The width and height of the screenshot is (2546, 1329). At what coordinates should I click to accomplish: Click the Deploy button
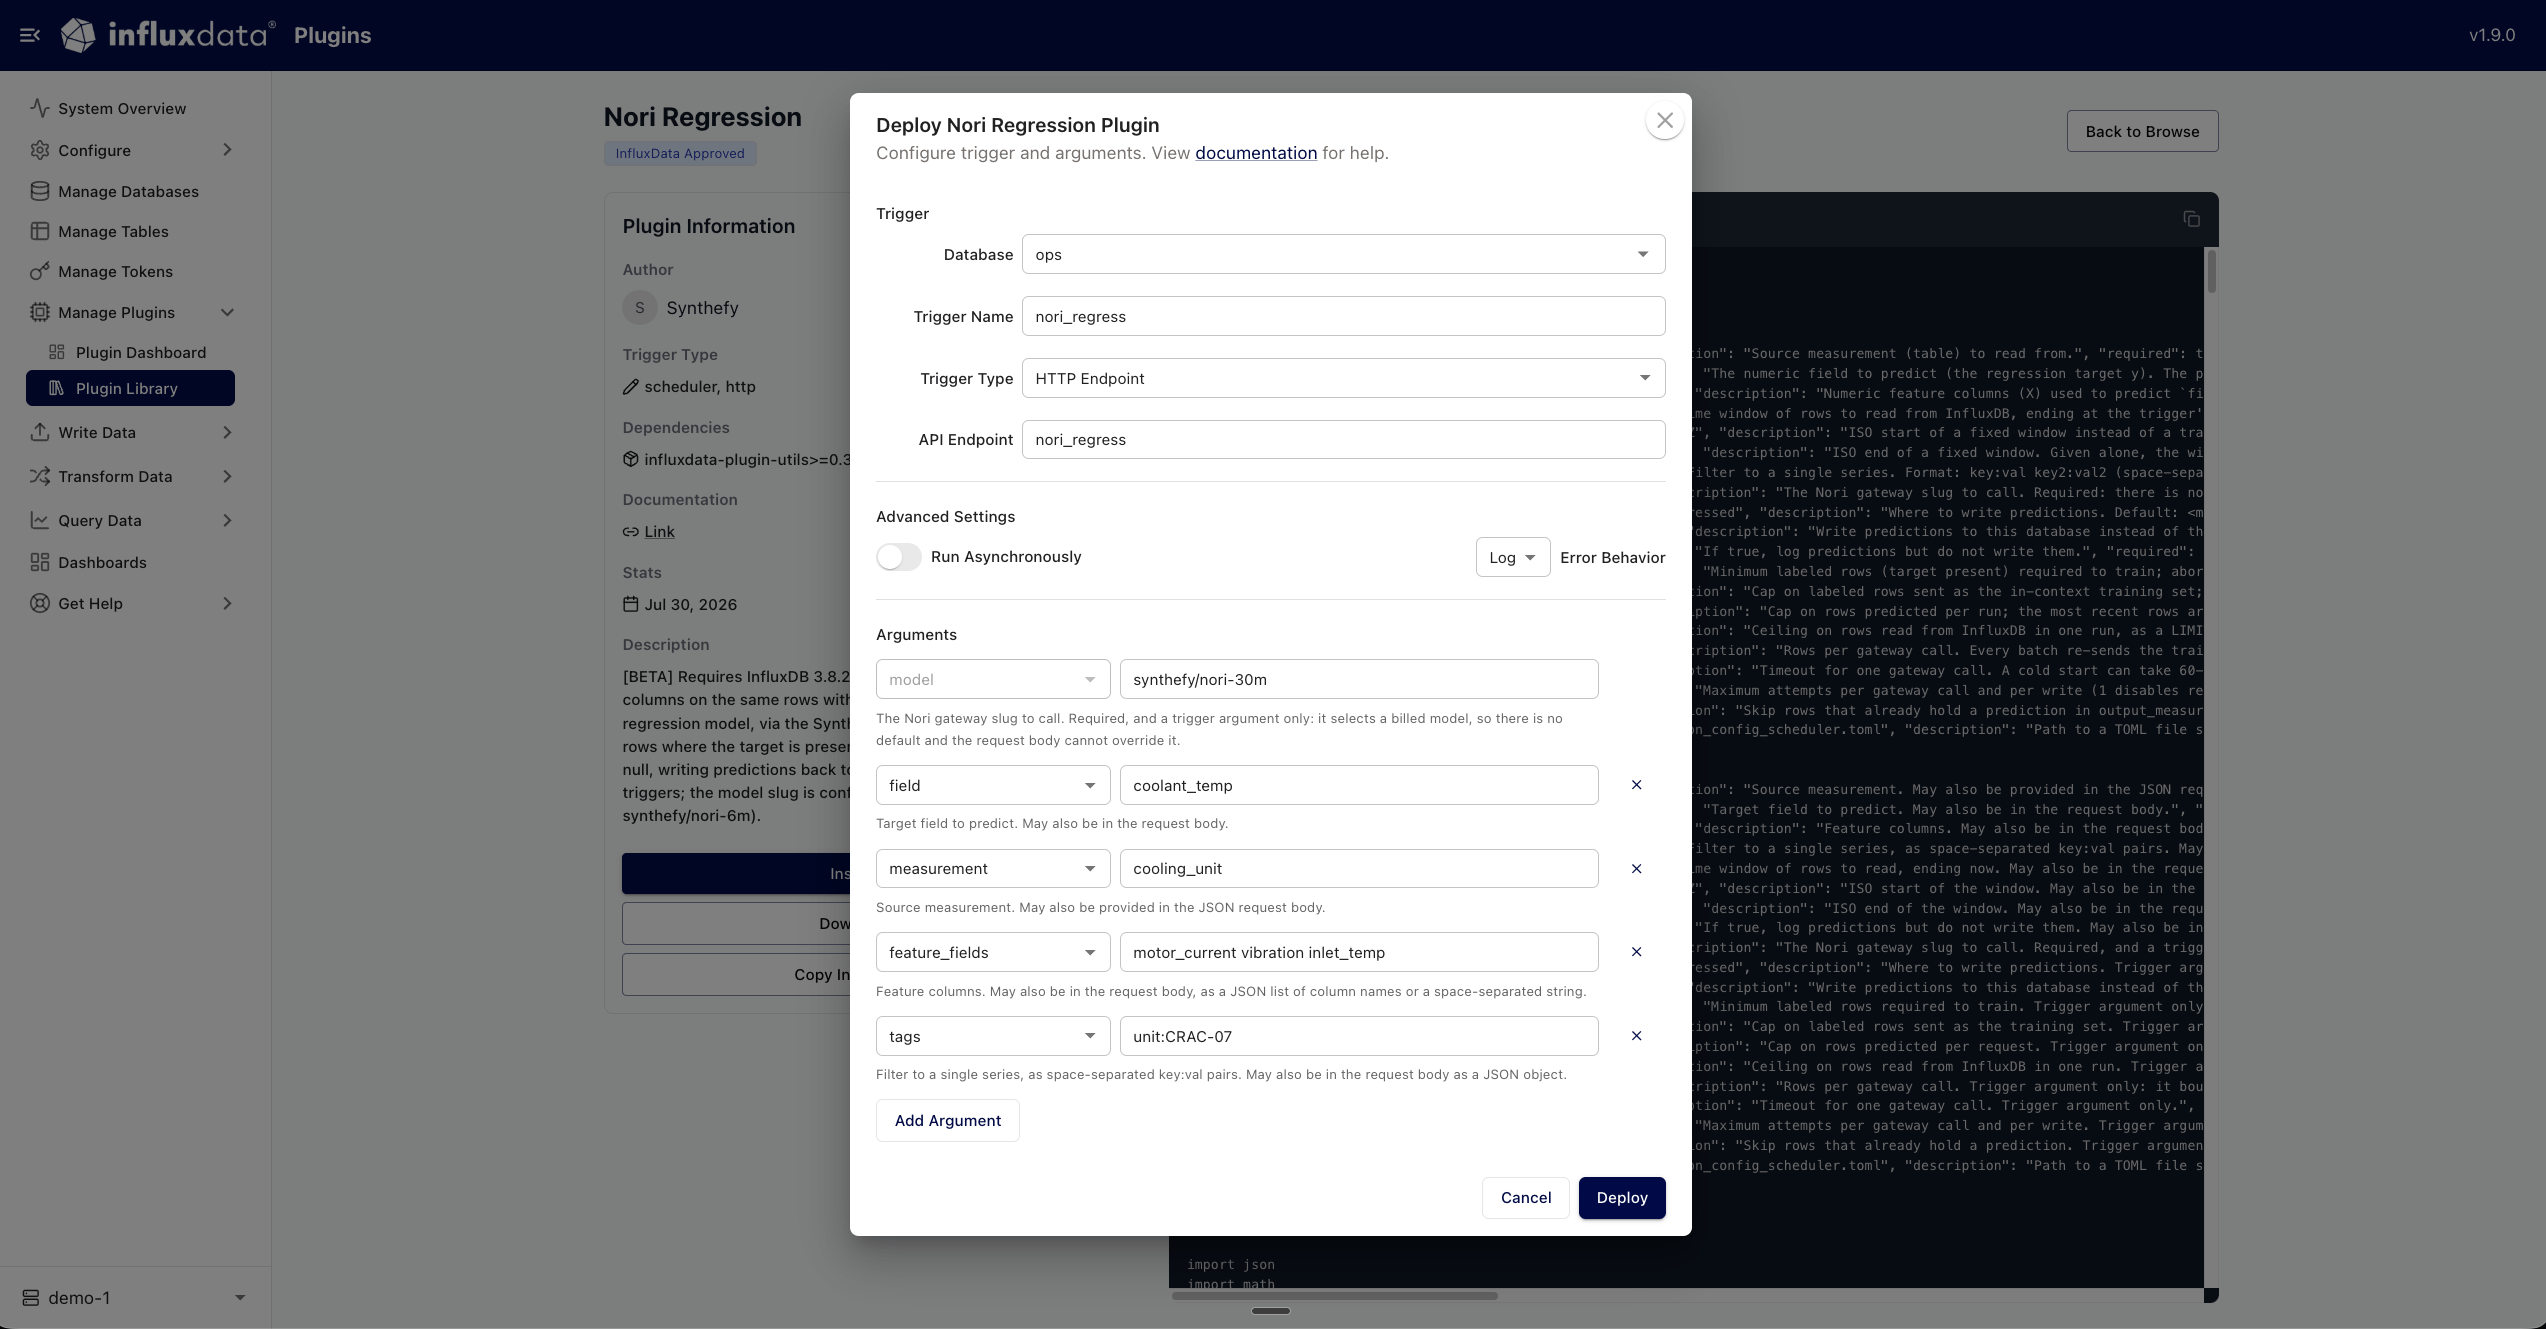click(x=1621, y=1197)
